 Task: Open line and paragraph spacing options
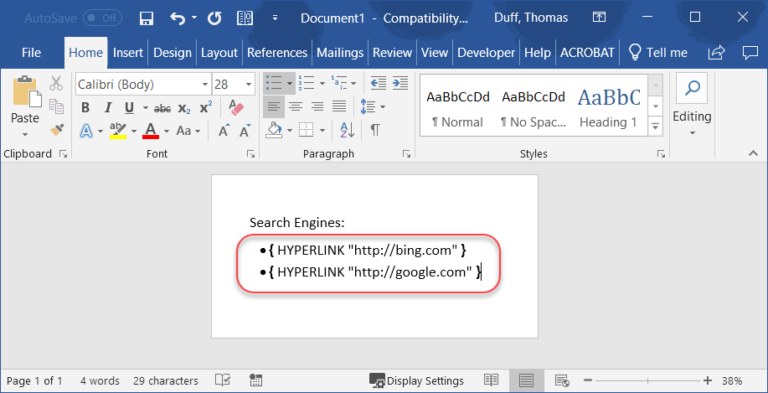[368, 106]
